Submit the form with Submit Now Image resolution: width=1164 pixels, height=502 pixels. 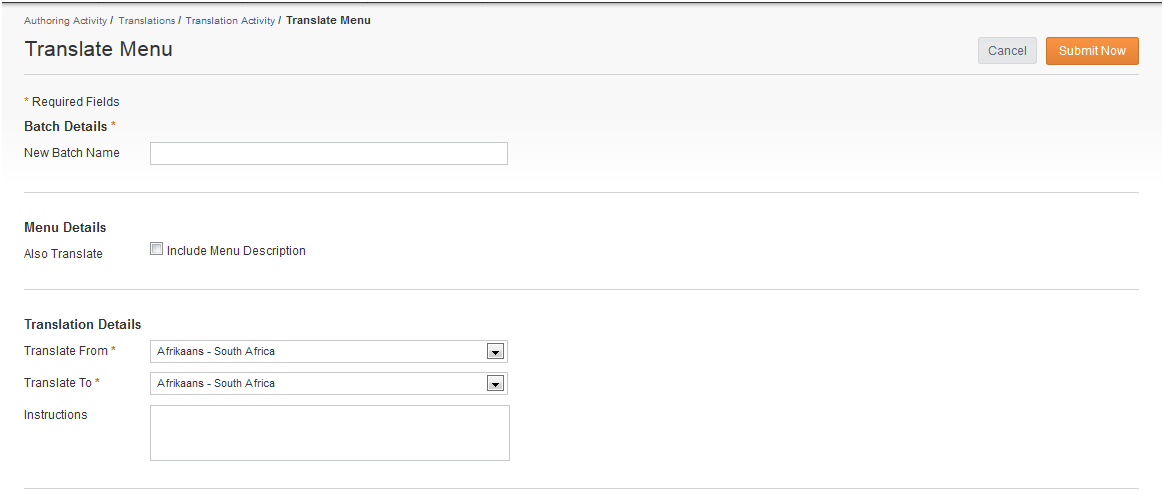click(1092, 50)
